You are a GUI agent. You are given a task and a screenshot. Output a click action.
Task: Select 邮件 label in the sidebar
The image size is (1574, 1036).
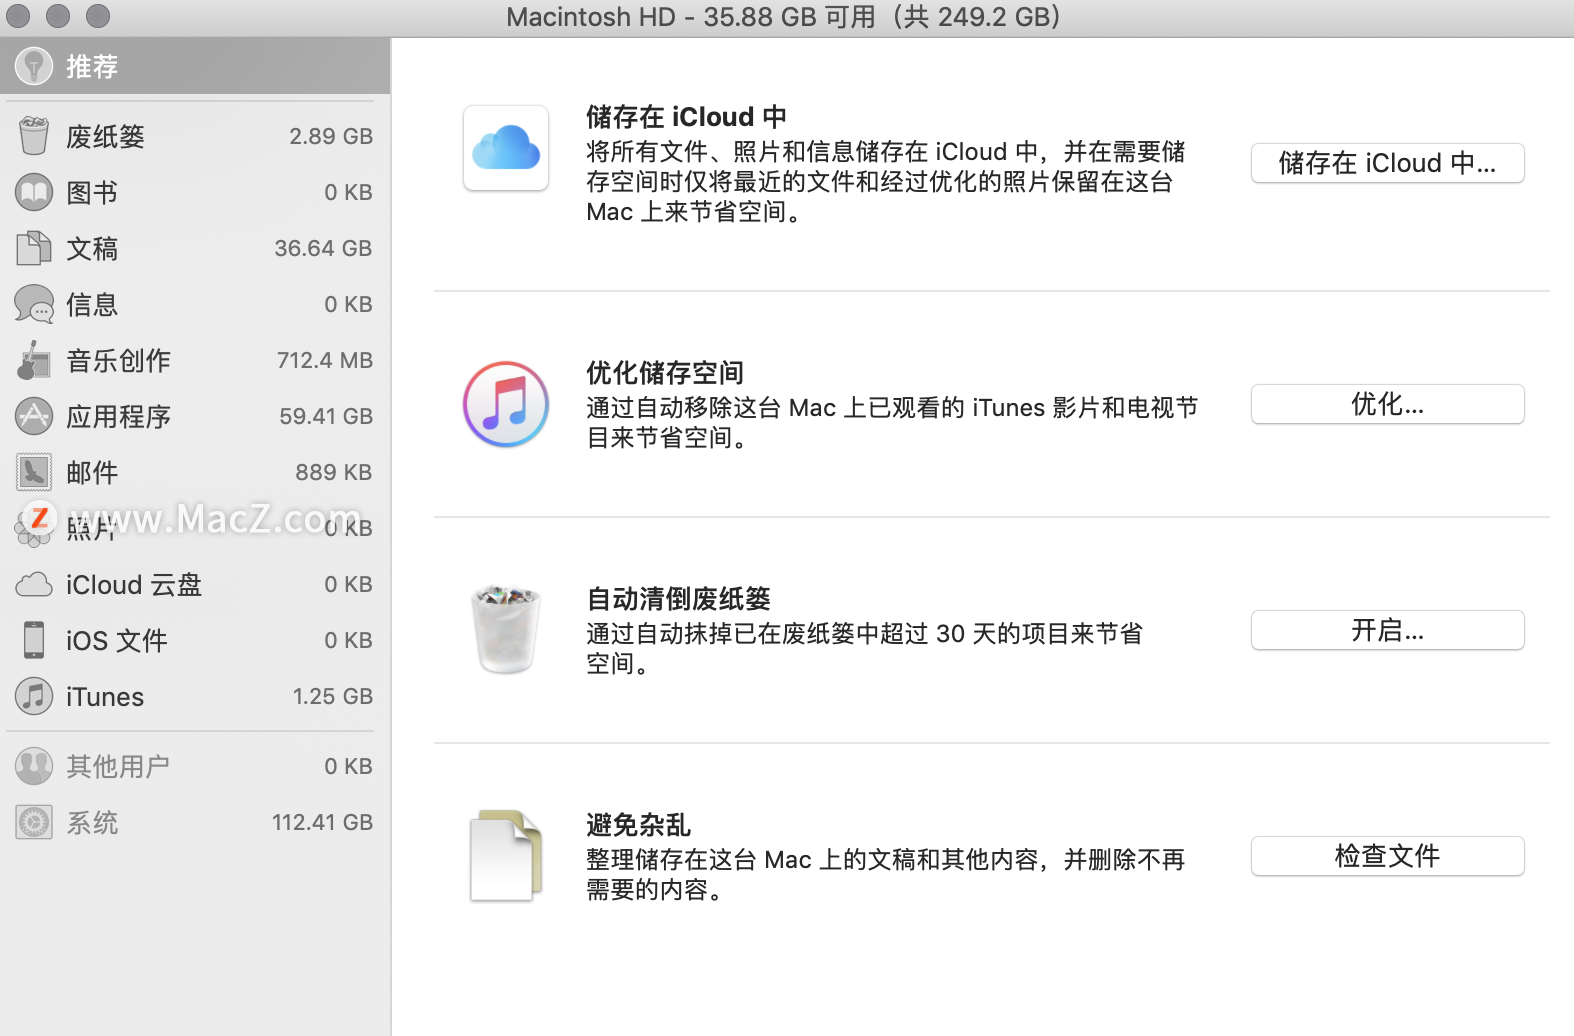click(x=92, y=473)
